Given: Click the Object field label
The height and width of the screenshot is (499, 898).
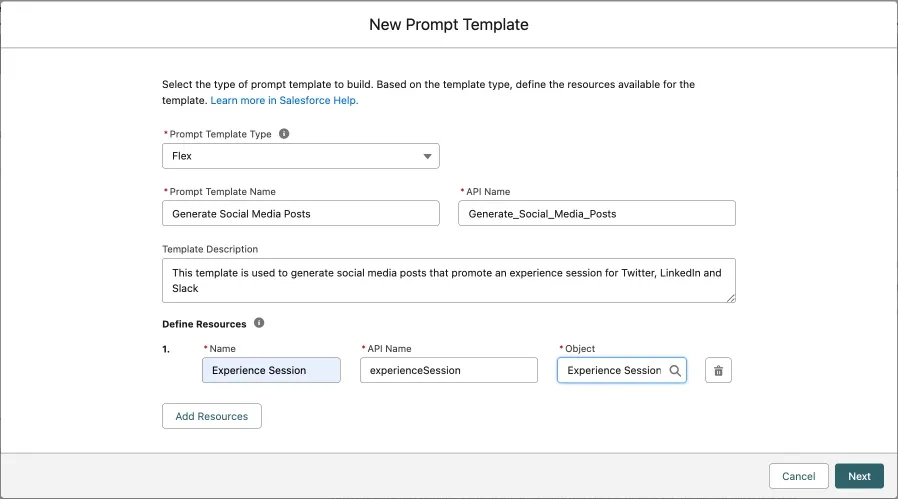Looking at the screenshot, I should (580, 349).
